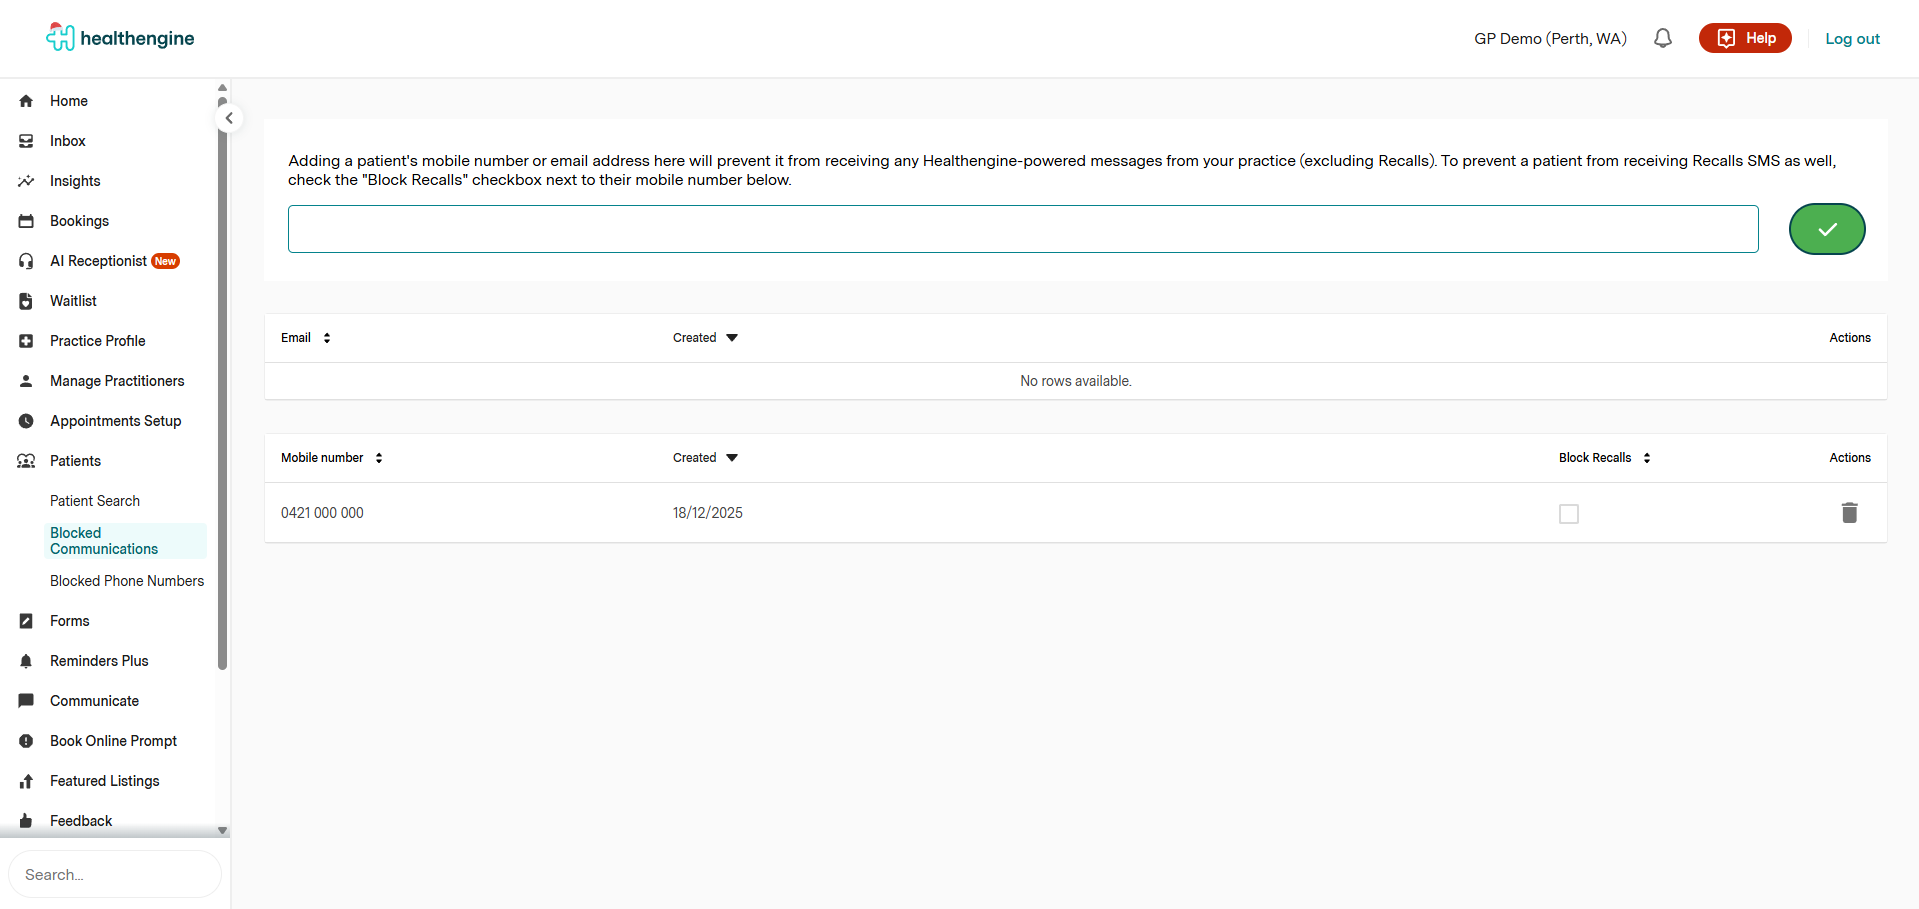Screen dimensions: 1919x909
Task: Click the red Help button
Action: [x=1745, y=38]
